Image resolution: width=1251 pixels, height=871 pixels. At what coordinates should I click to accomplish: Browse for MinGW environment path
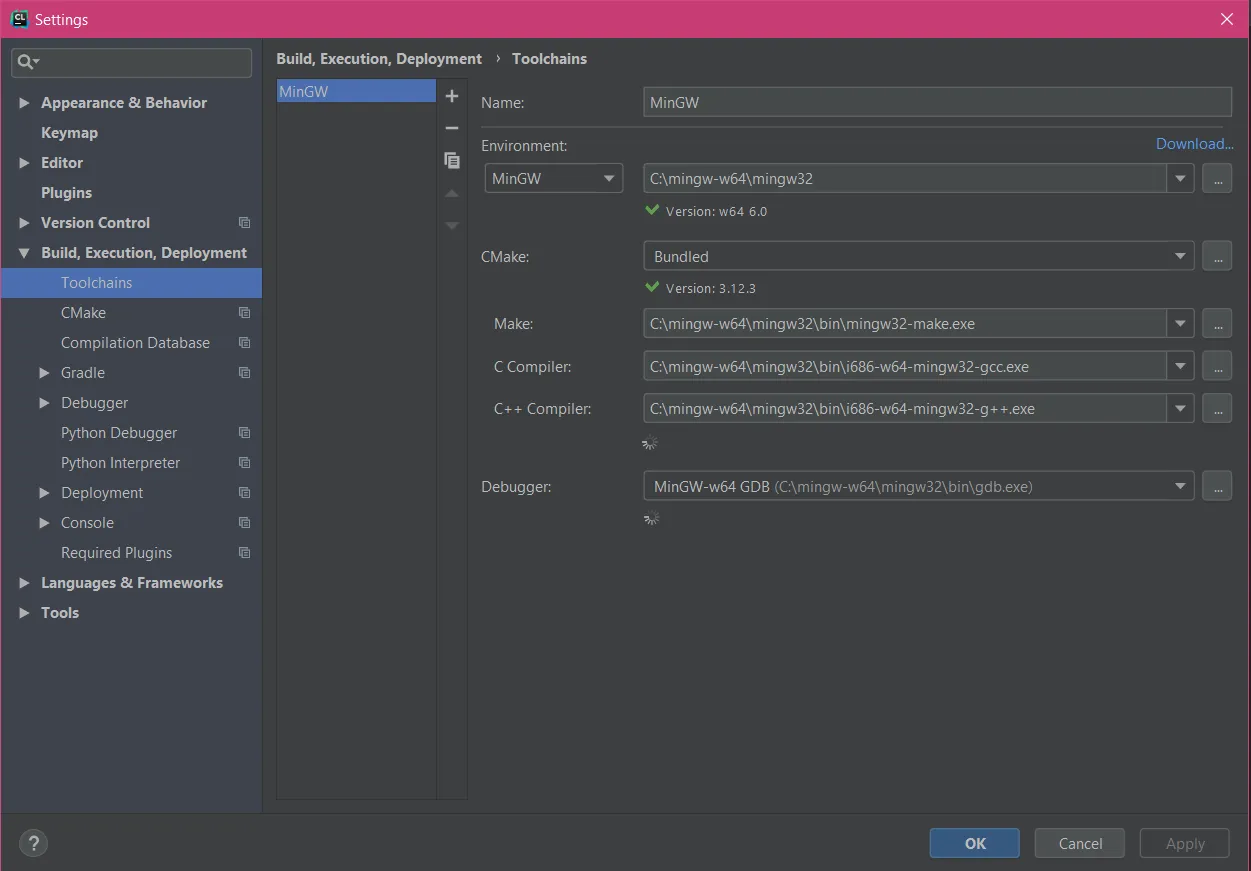(1217, 179)
